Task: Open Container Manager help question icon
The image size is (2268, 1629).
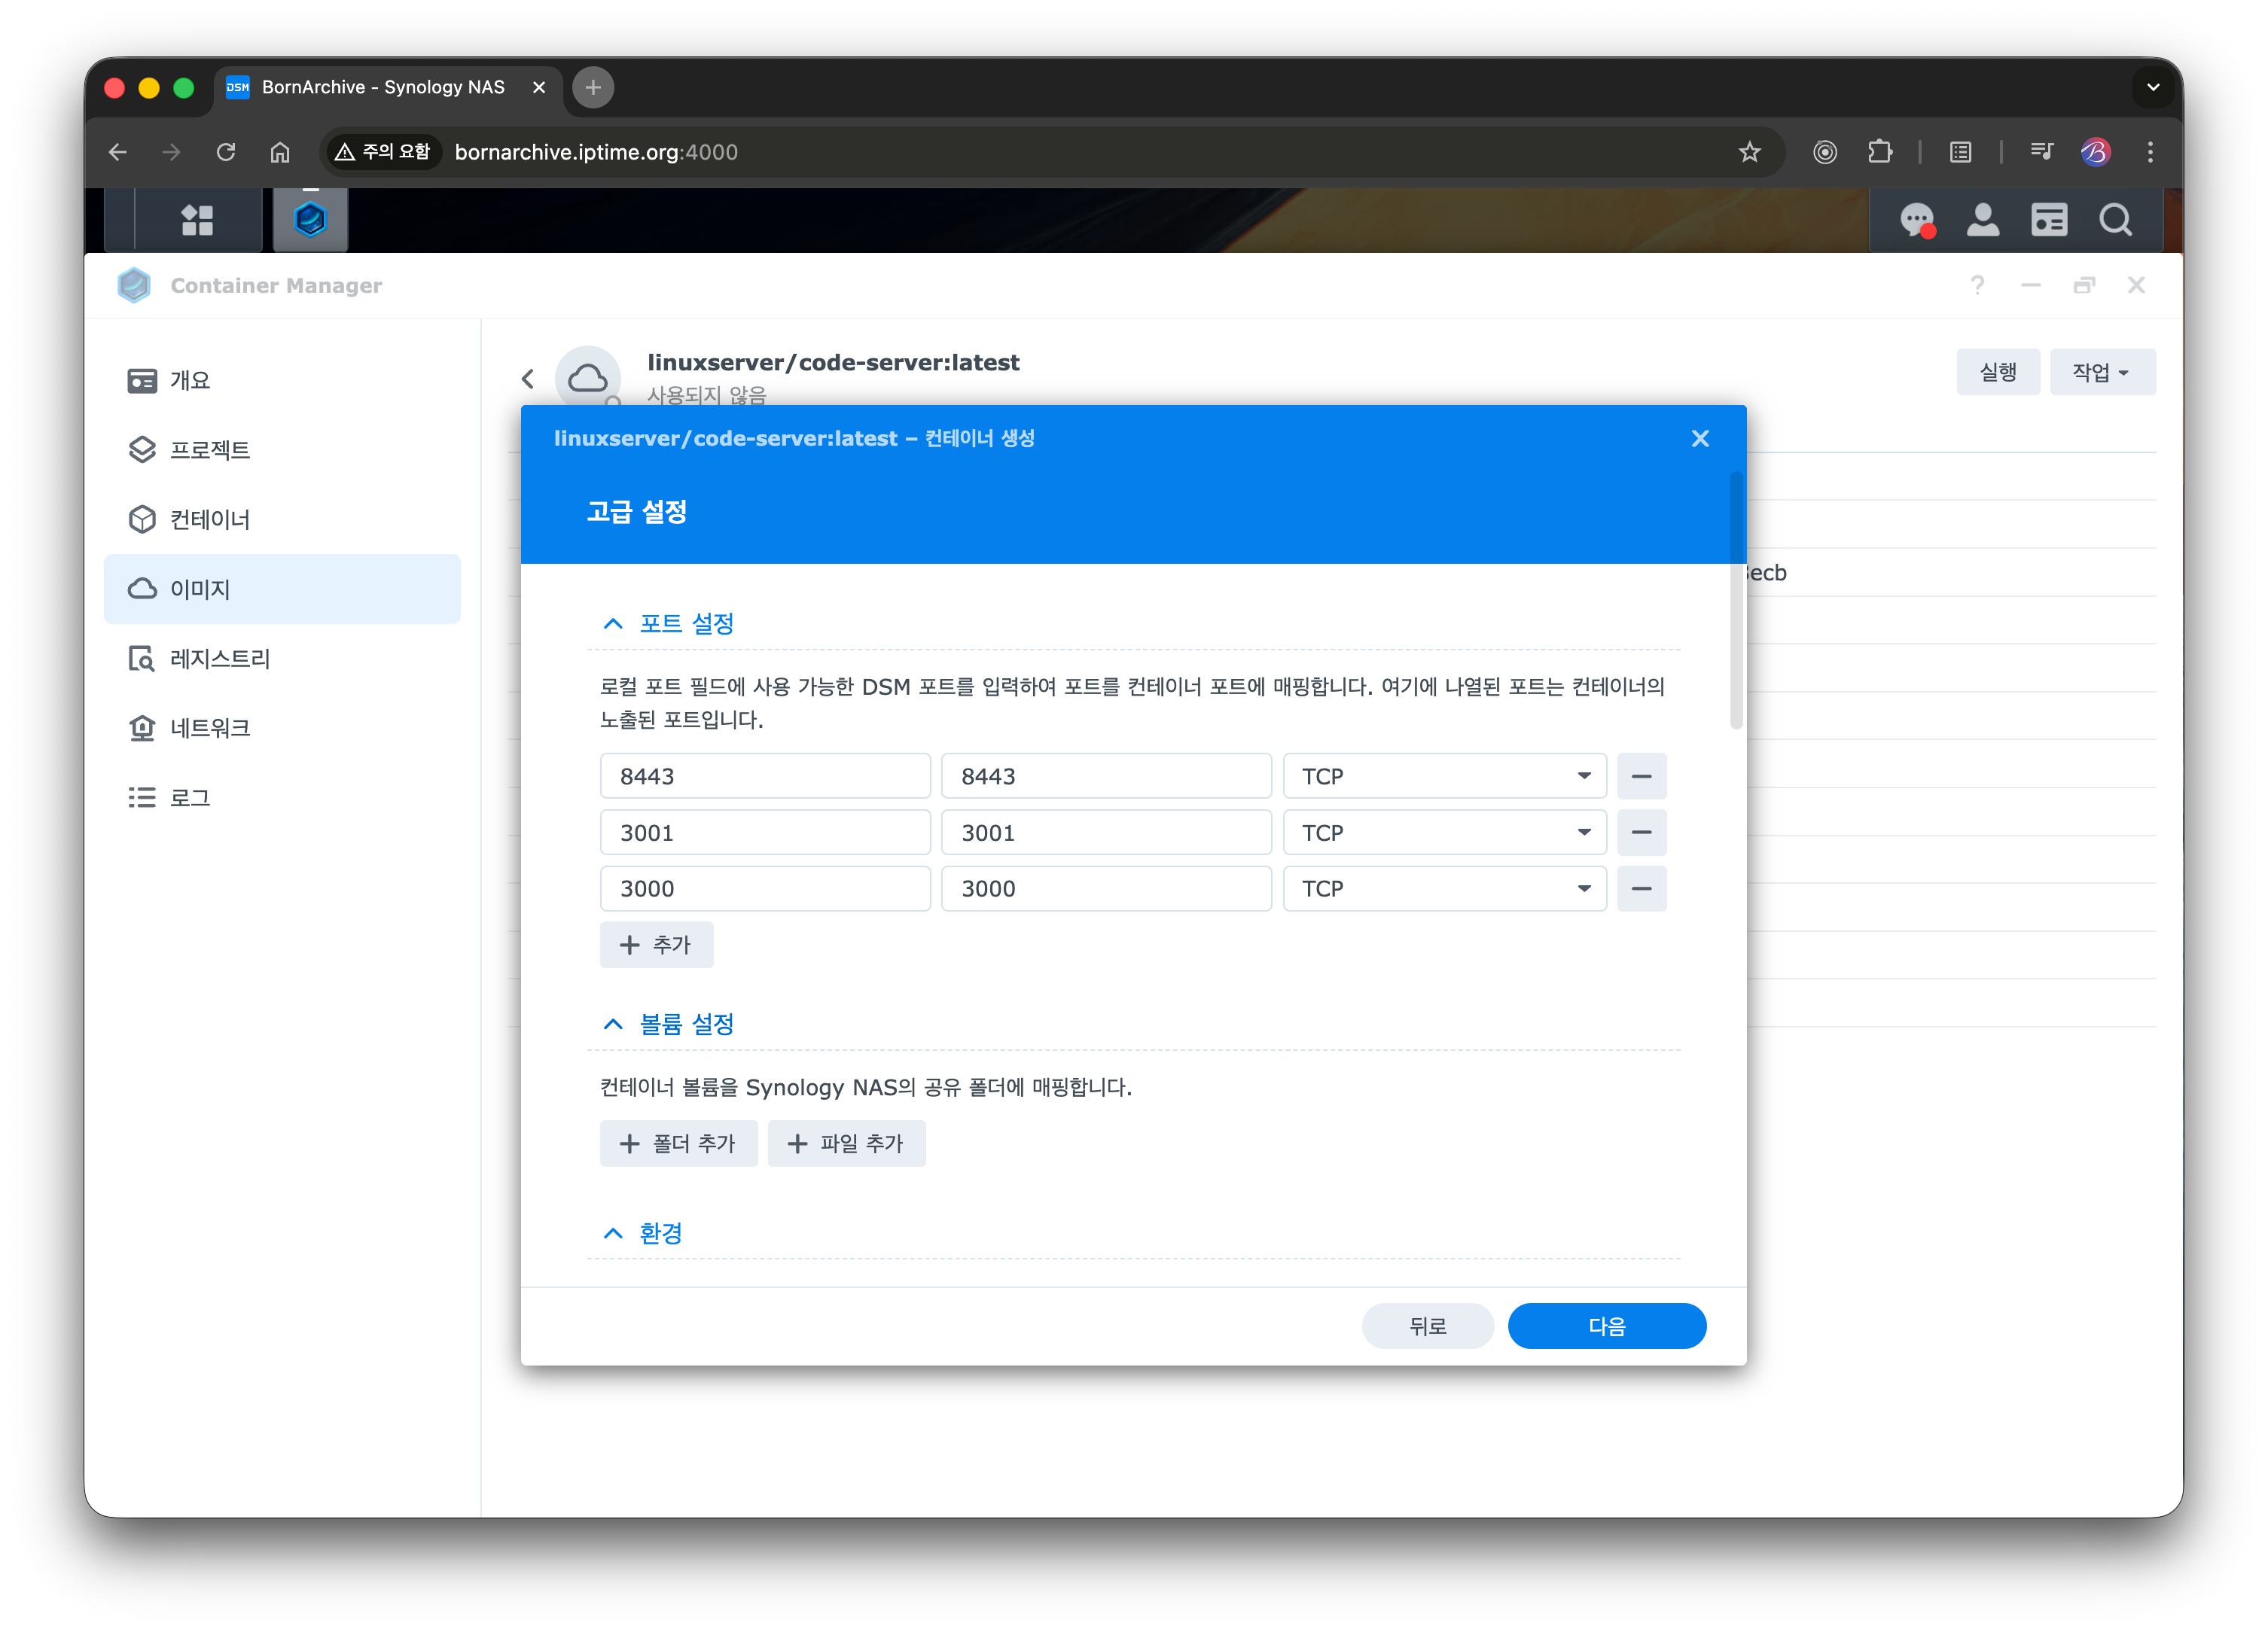Action: coord(1977,285)
